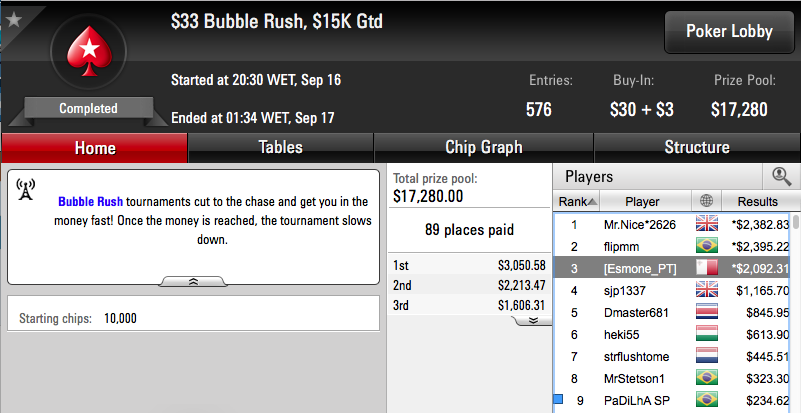Select player sjp1337 row
The width and height of the screenshot is (801, 413).
[673, 291]
